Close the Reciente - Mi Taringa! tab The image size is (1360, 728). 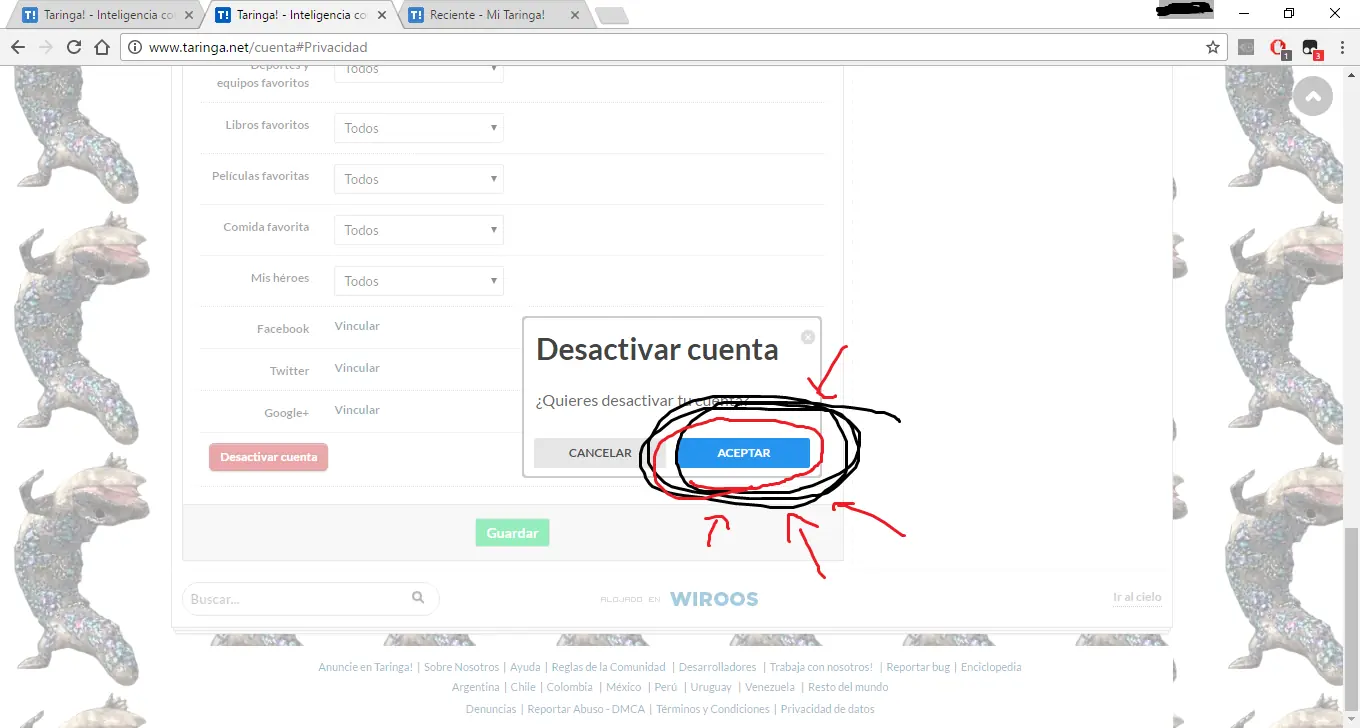(574, 15)
